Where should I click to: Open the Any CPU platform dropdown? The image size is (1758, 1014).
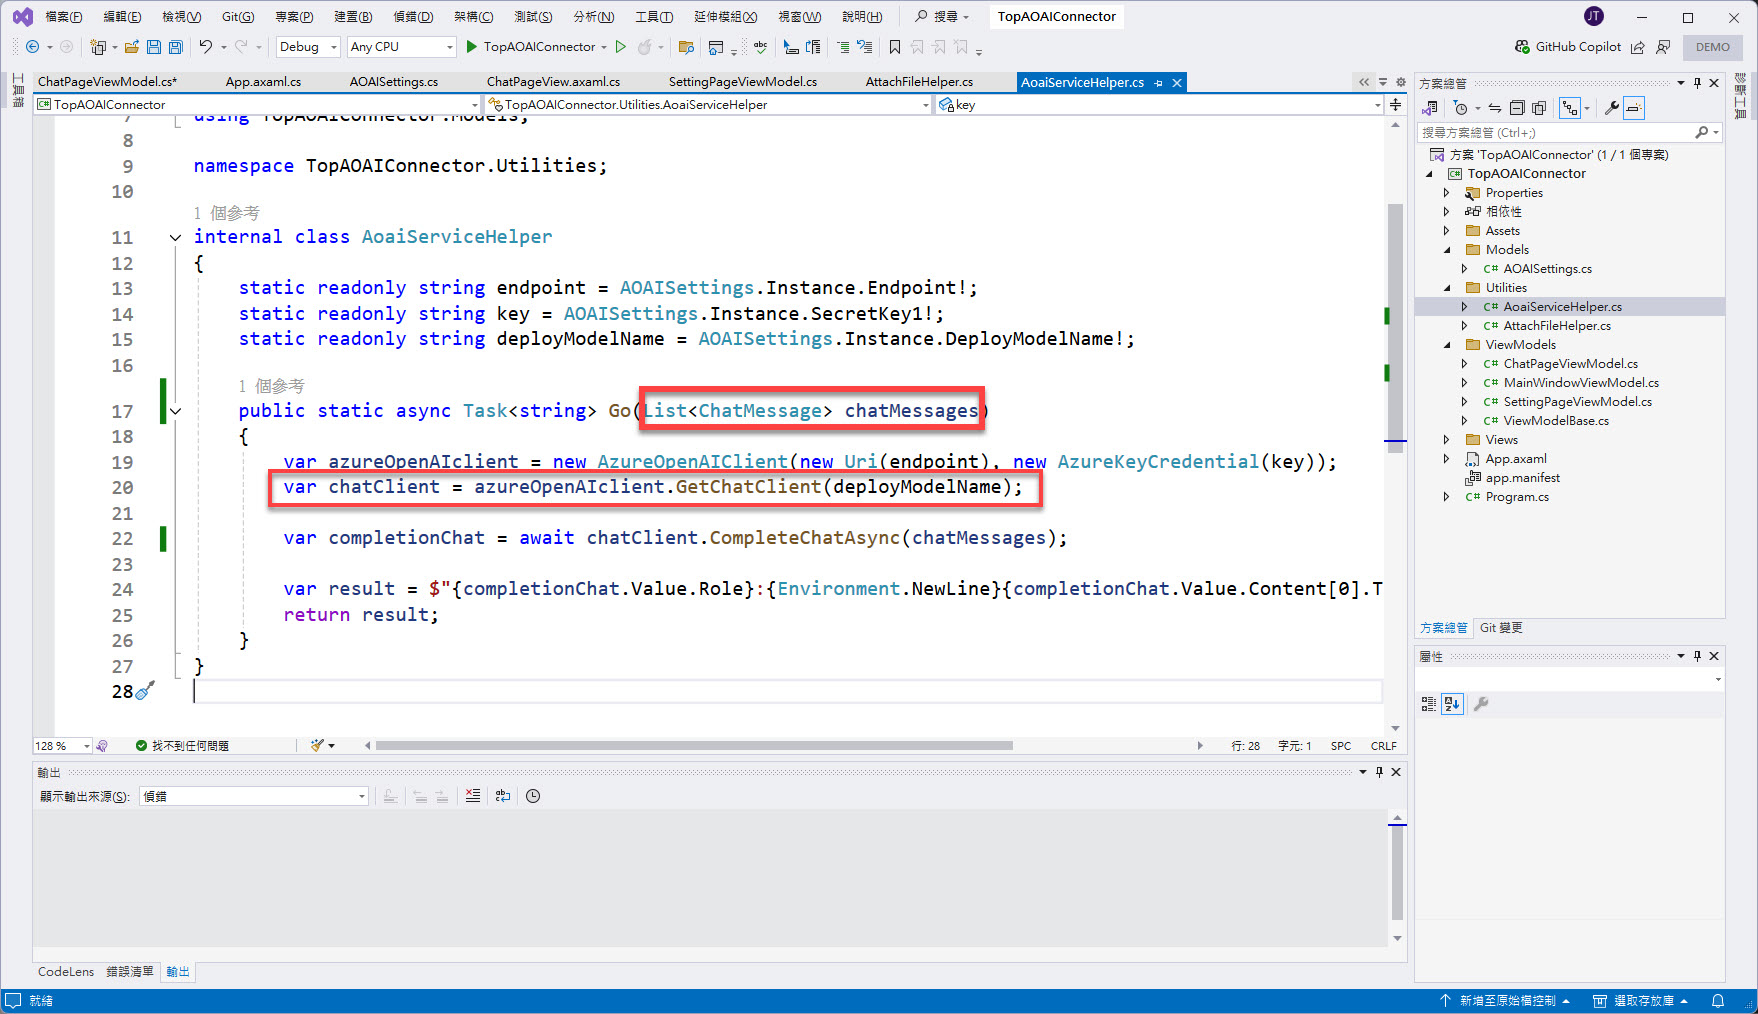coord(401,47)
